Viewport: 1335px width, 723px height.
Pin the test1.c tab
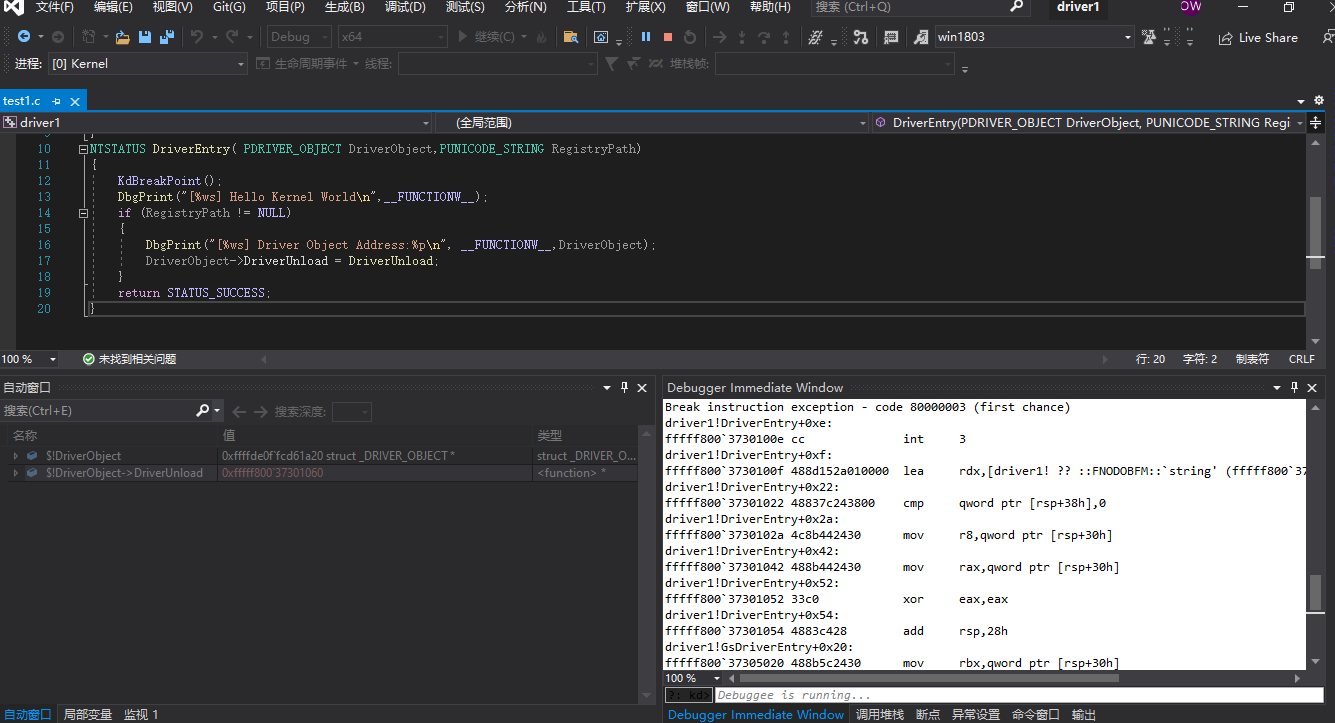pos(57,101)
